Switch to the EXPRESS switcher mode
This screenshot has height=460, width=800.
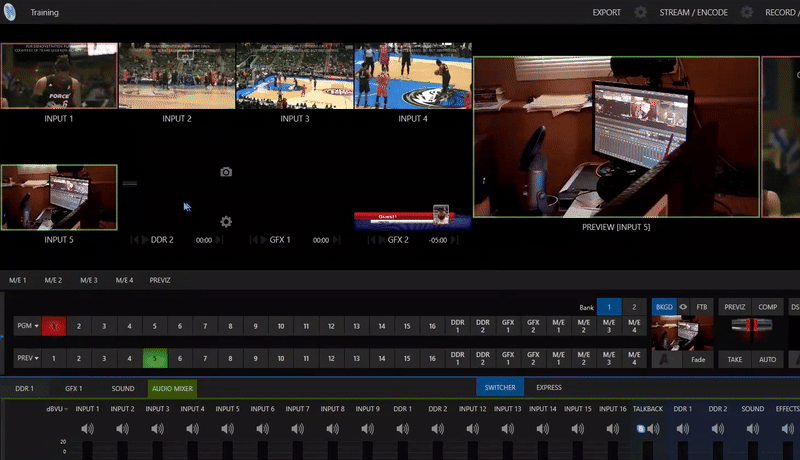point(549,388)
